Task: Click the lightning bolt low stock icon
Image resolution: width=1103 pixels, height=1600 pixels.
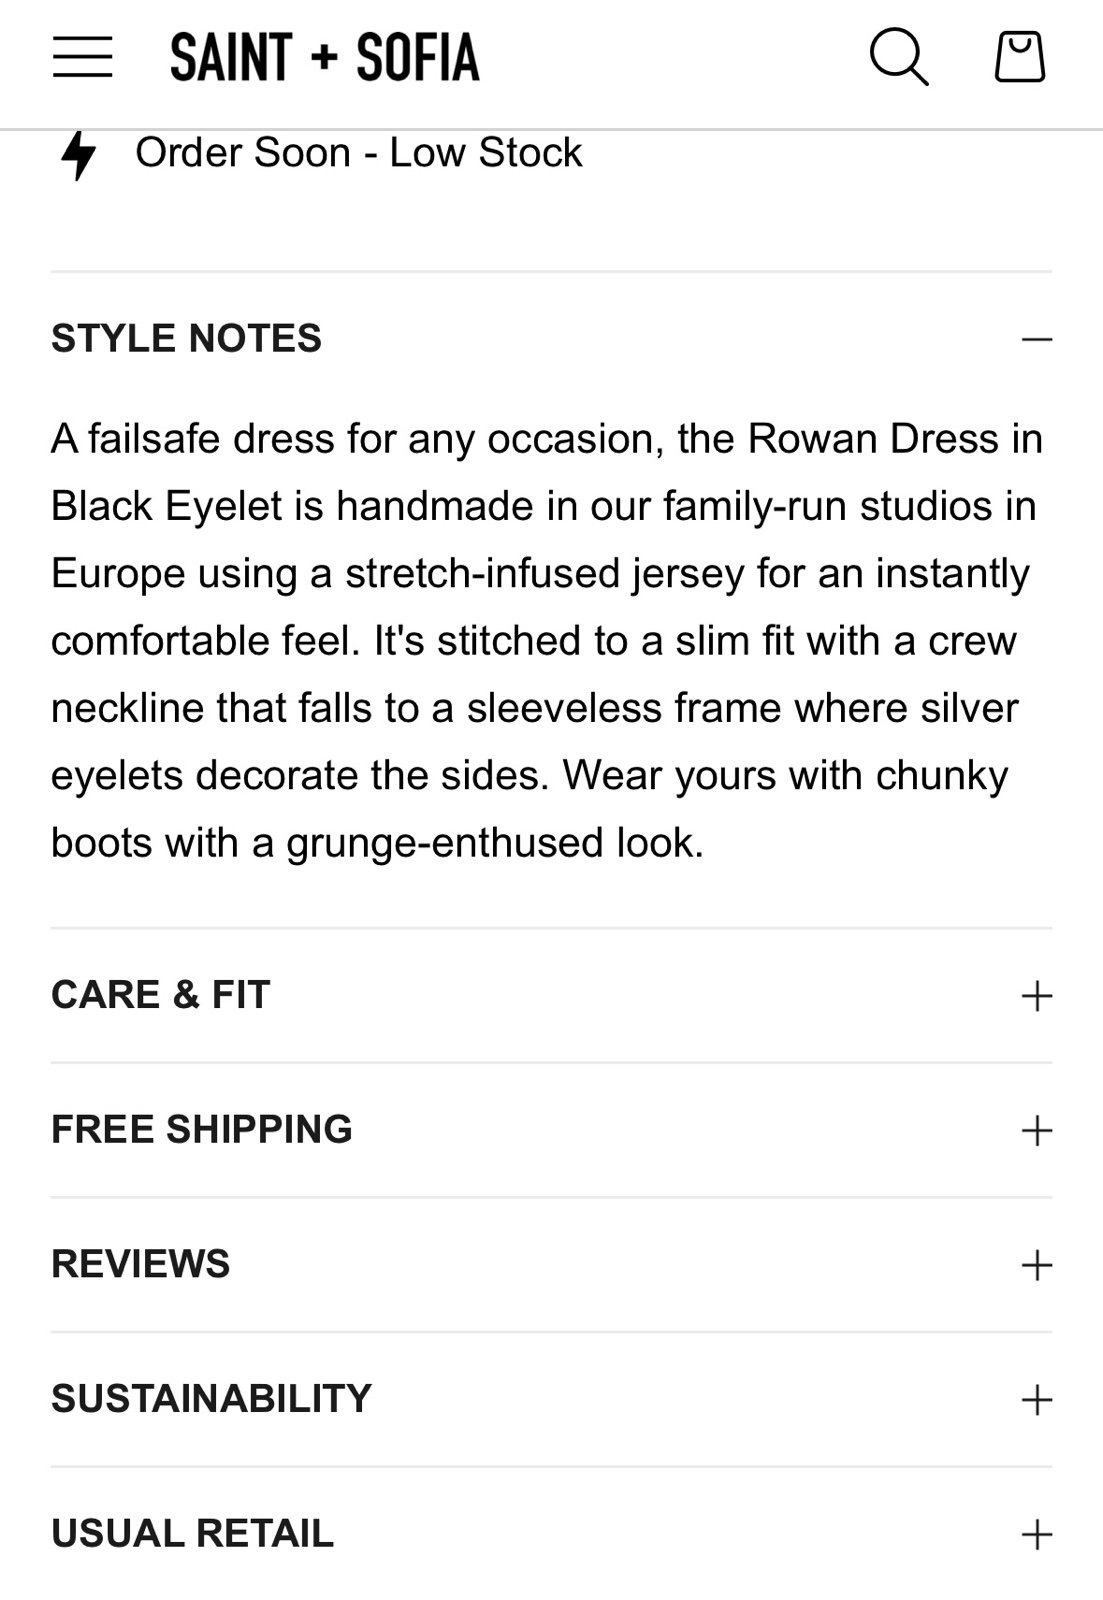Action: click(x=78, y=155)
